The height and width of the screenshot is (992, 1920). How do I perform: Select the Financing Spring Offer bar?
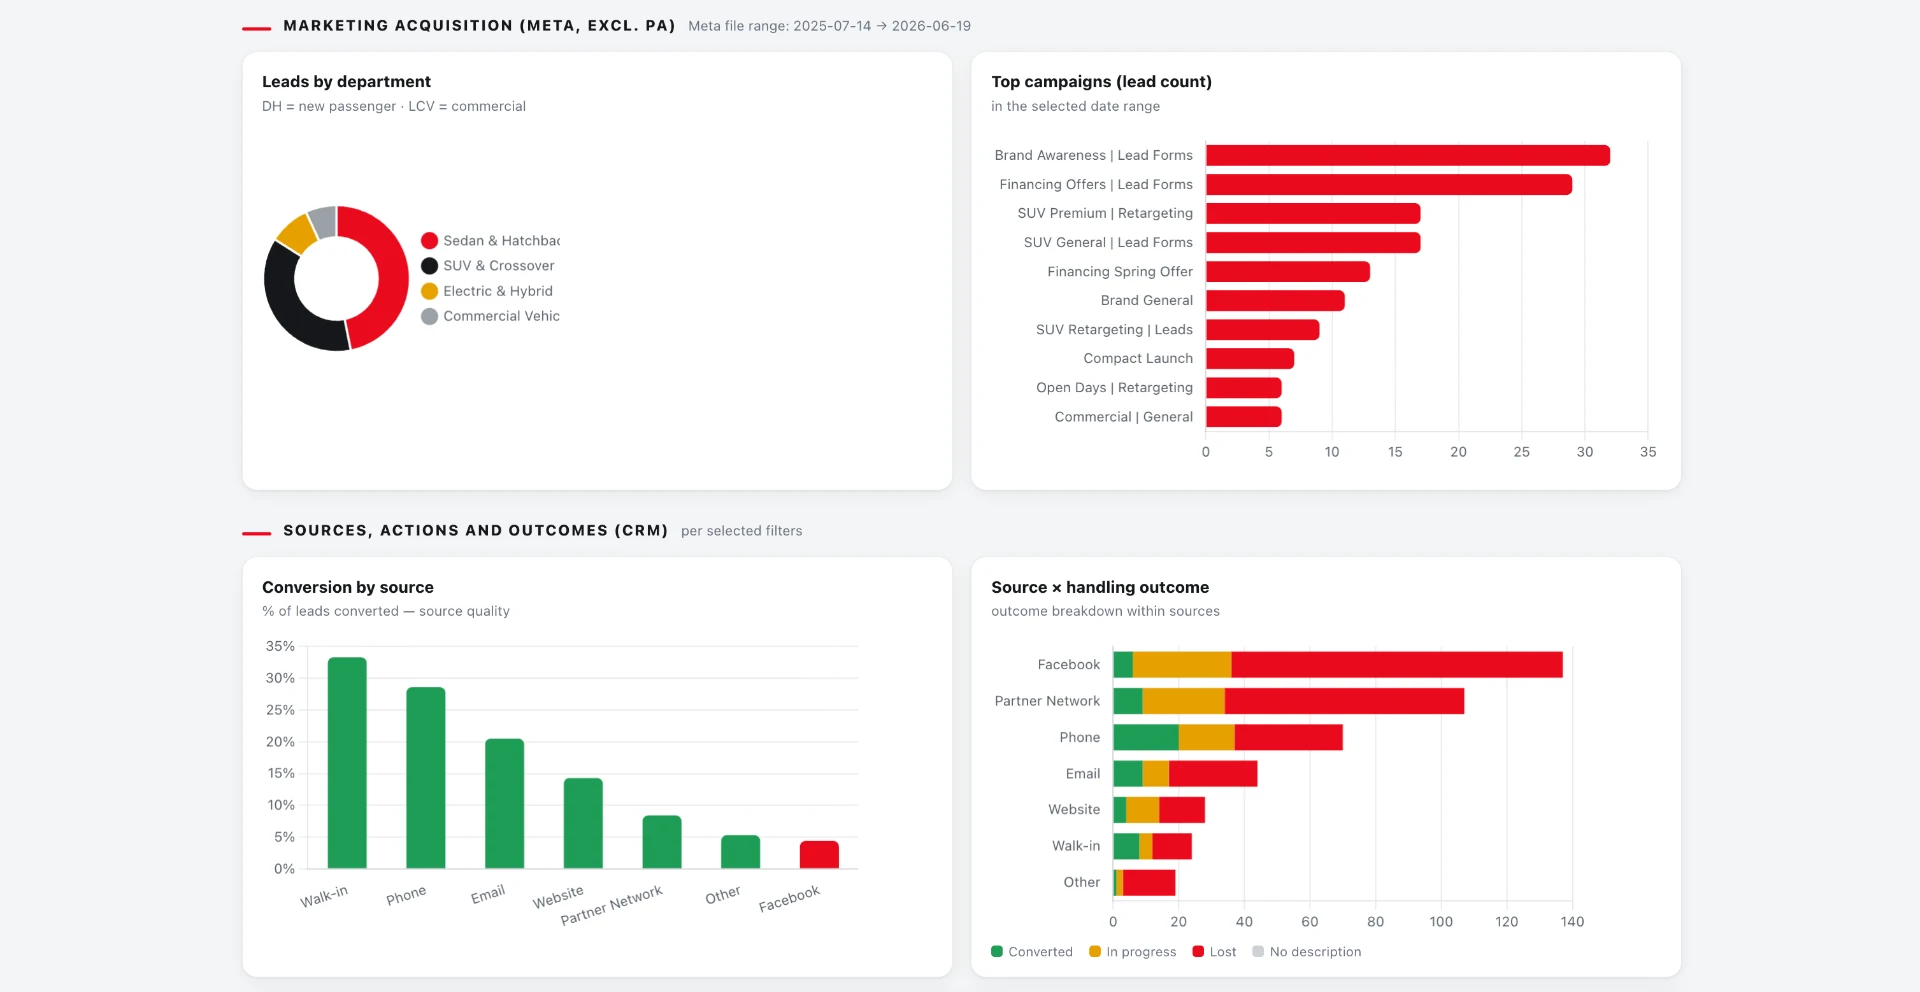[x=1288, y=271]
